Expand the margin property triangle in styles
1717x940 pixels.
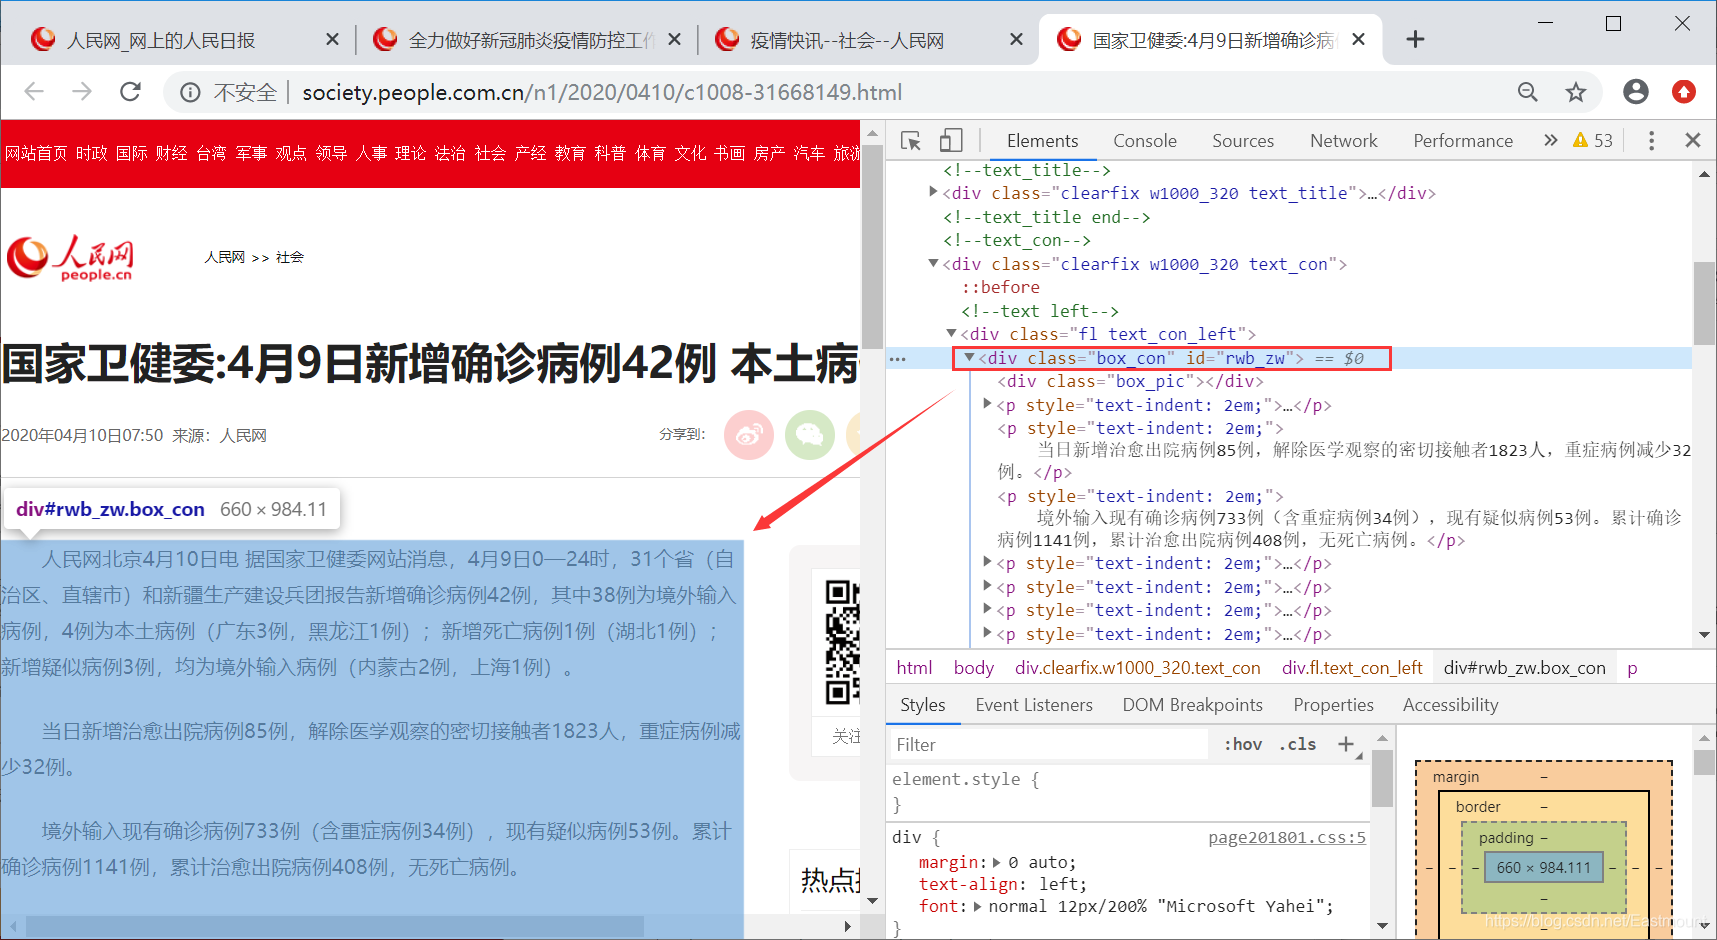[x=997, y=862]
